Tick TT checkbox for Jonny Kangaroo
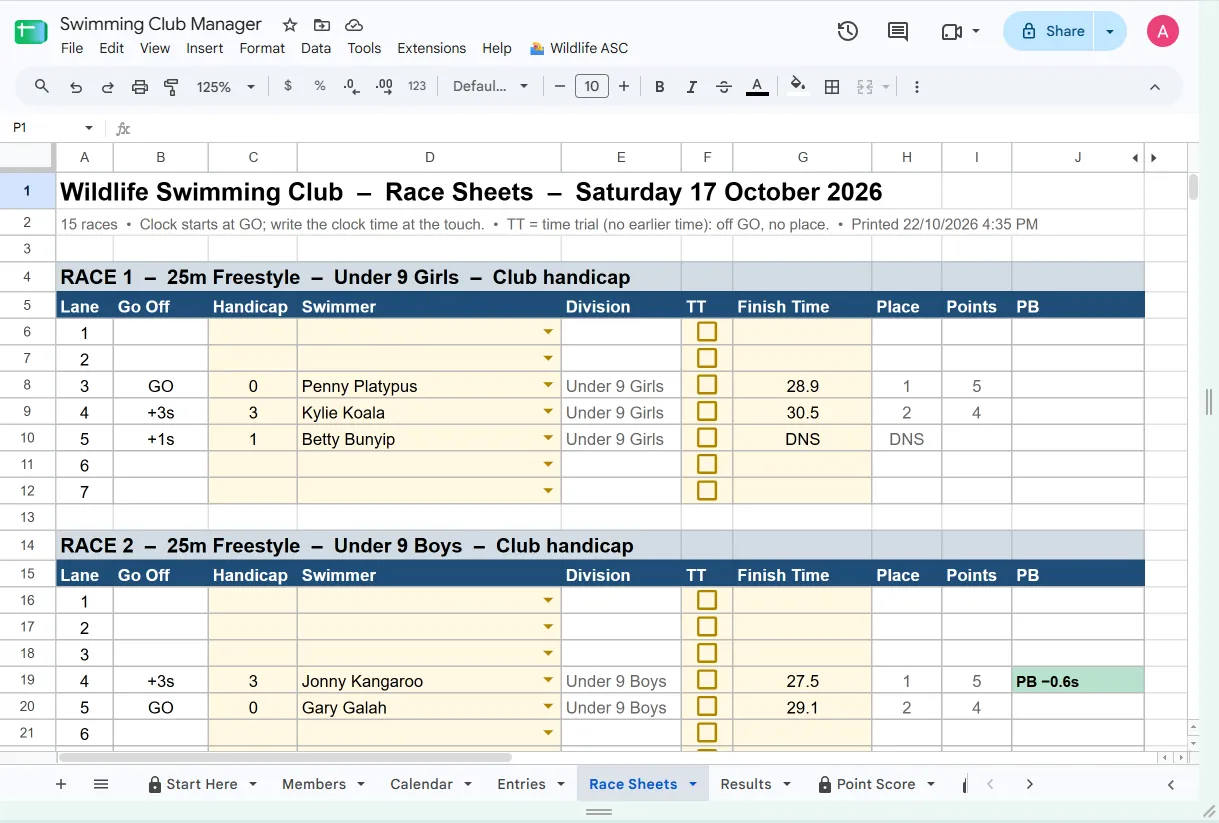The height and width of the screenshot is (823, 1219). point(707,680)
